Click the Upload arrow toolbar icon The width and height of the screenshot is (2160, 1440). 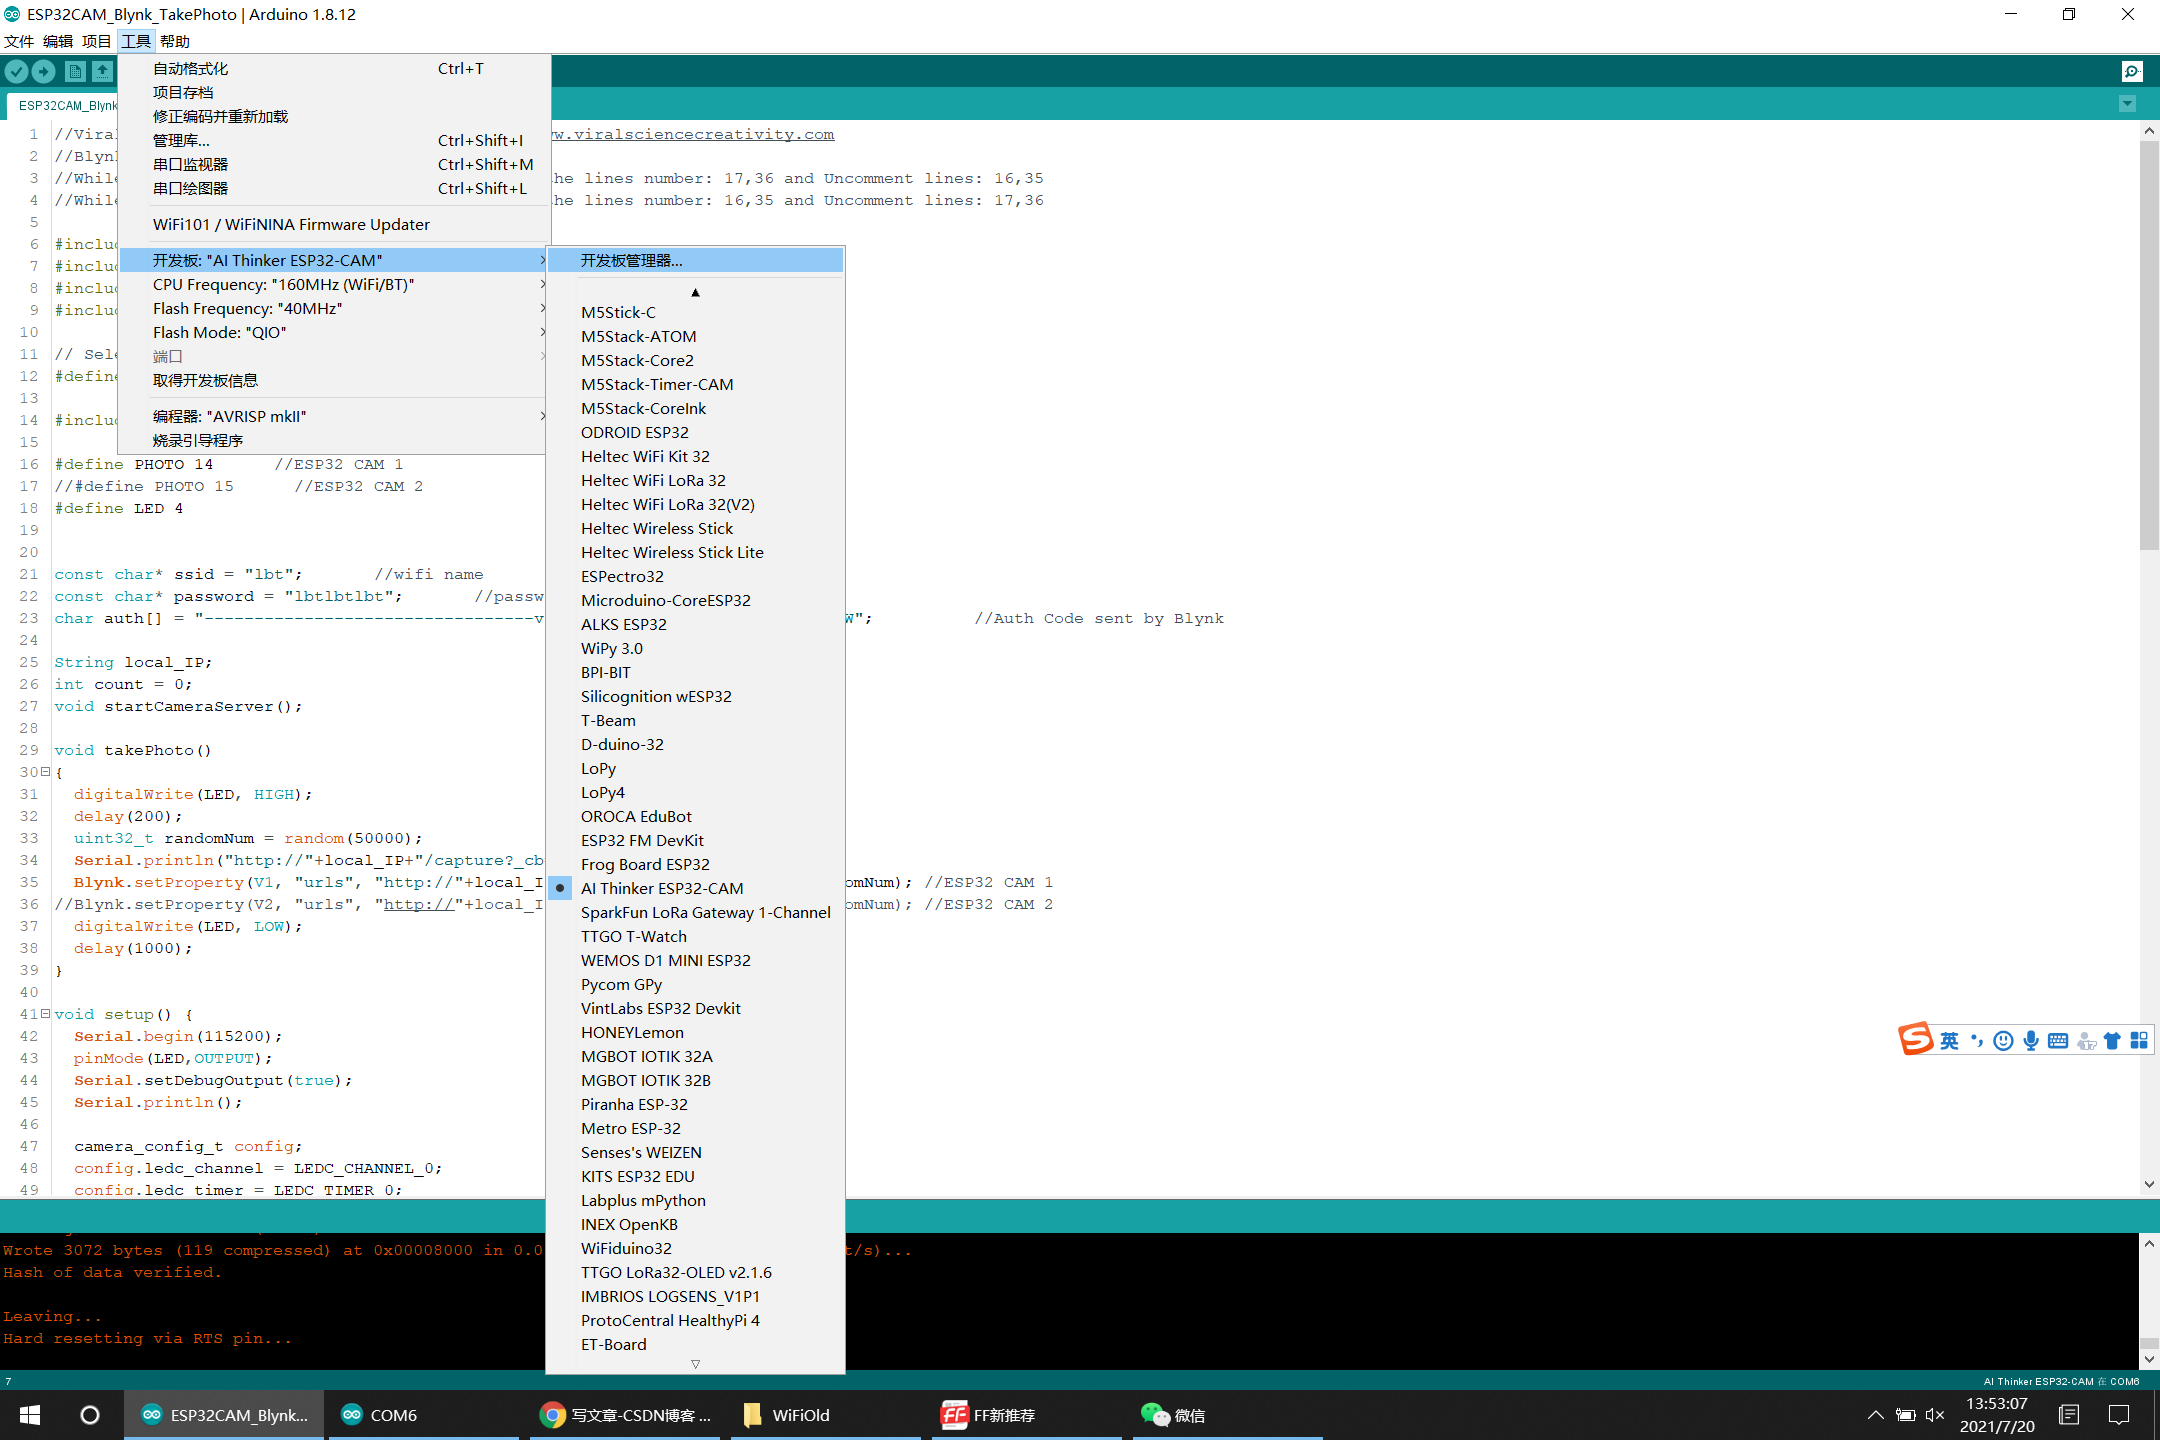43,71
